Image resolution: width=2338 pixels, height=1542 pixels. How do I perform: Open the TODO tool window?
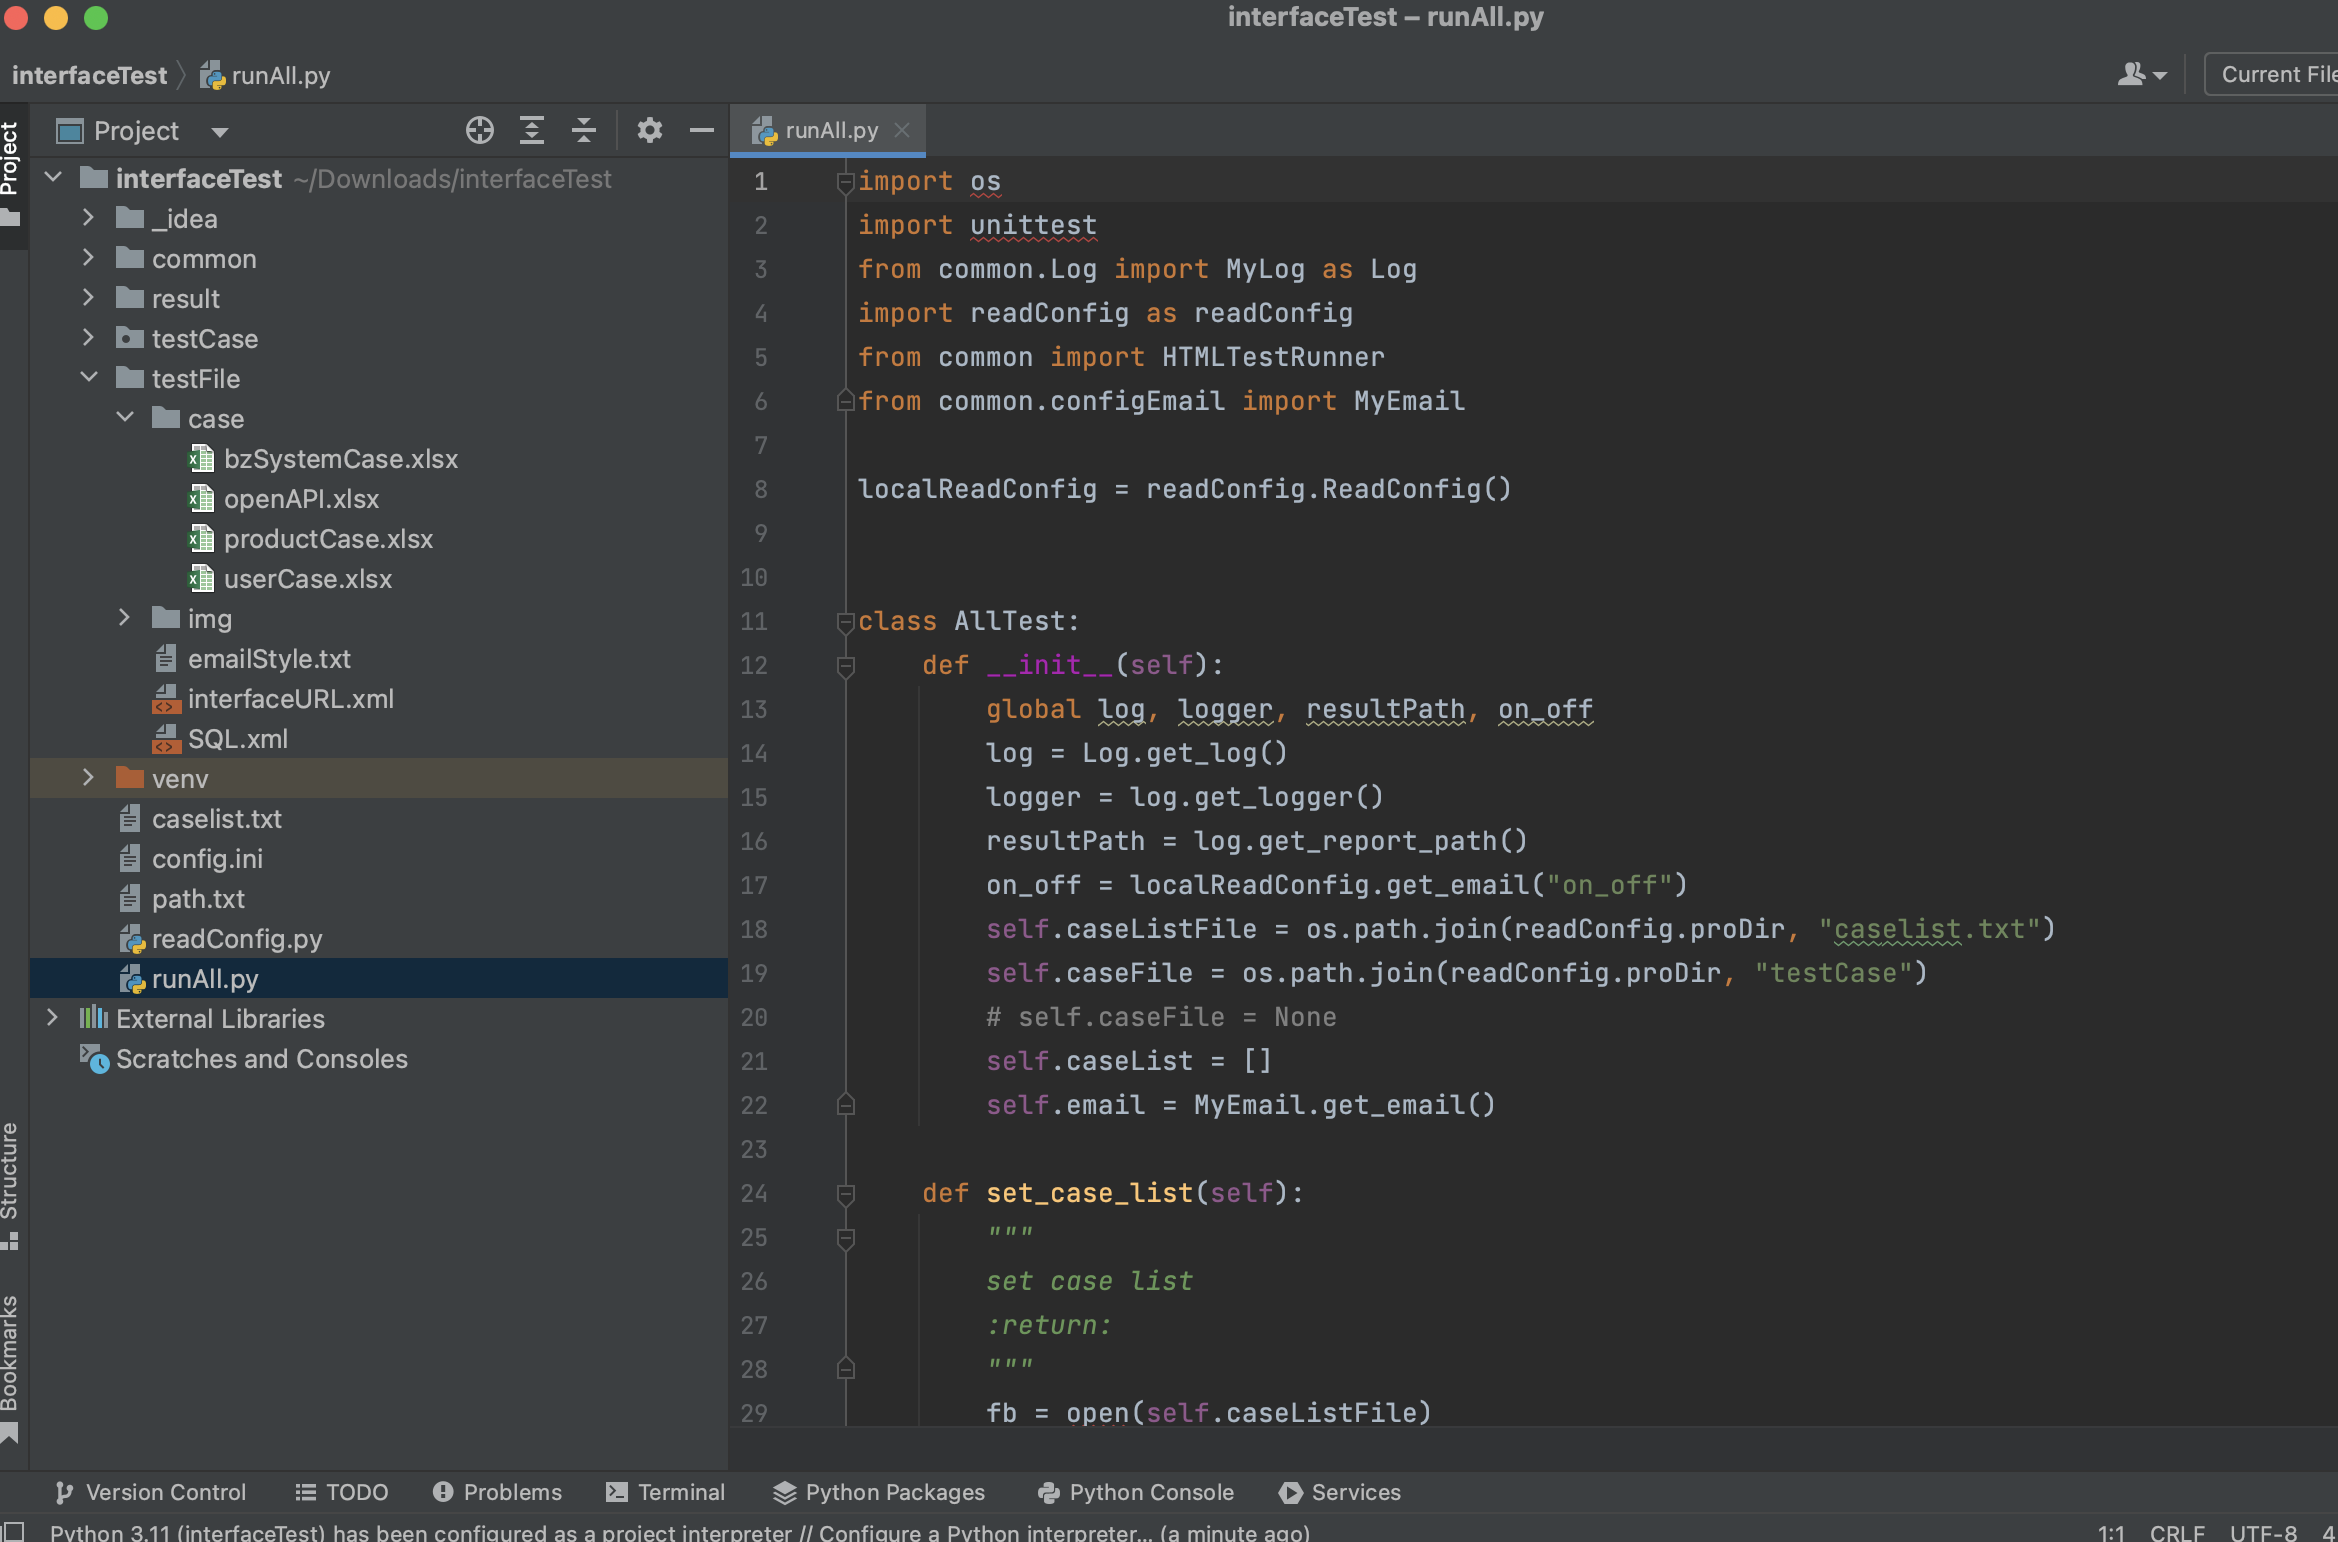342,1492
